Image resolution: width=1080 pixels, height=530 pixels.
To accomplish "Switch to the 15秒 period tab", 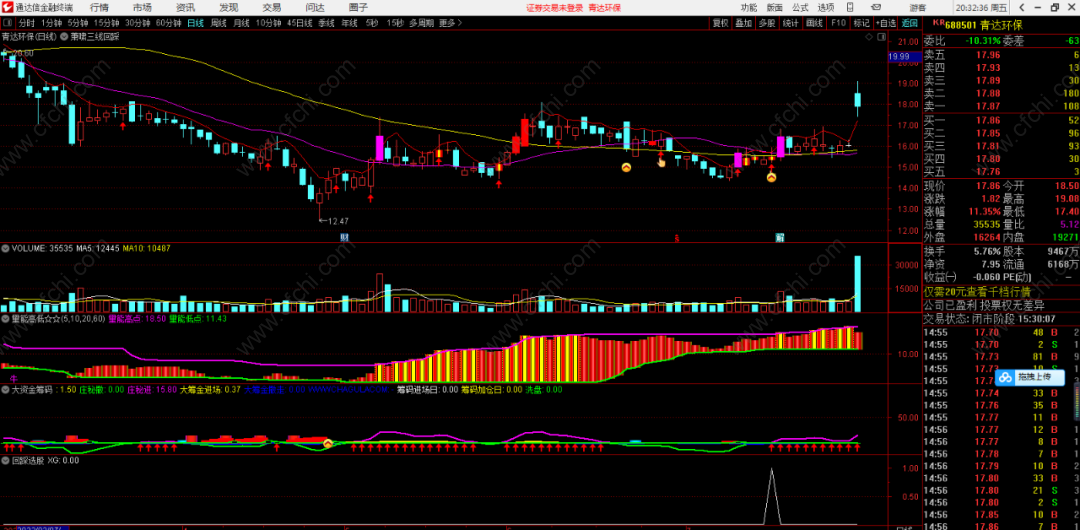I will [x=395, y=23].
